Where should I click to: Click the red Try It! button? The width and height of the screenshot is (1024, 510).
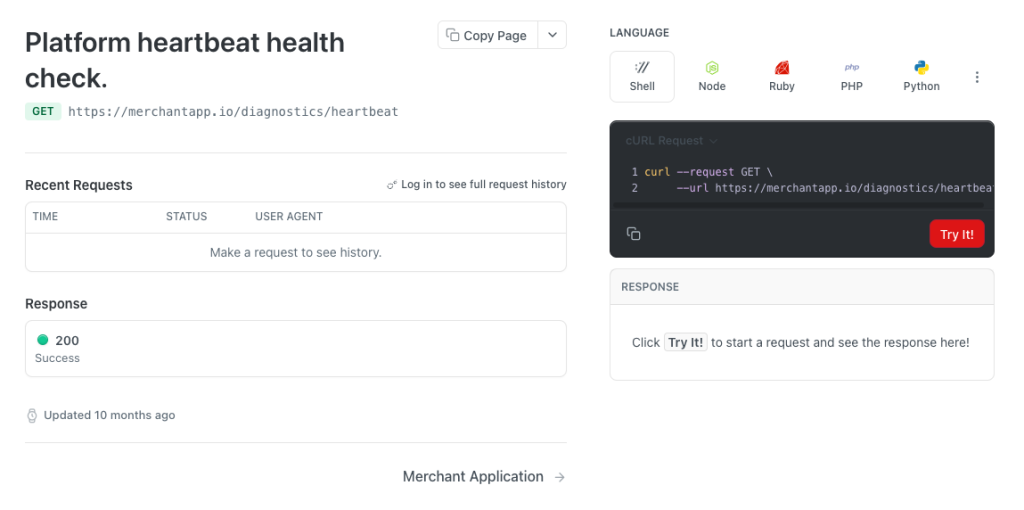[x=957, y=234]
